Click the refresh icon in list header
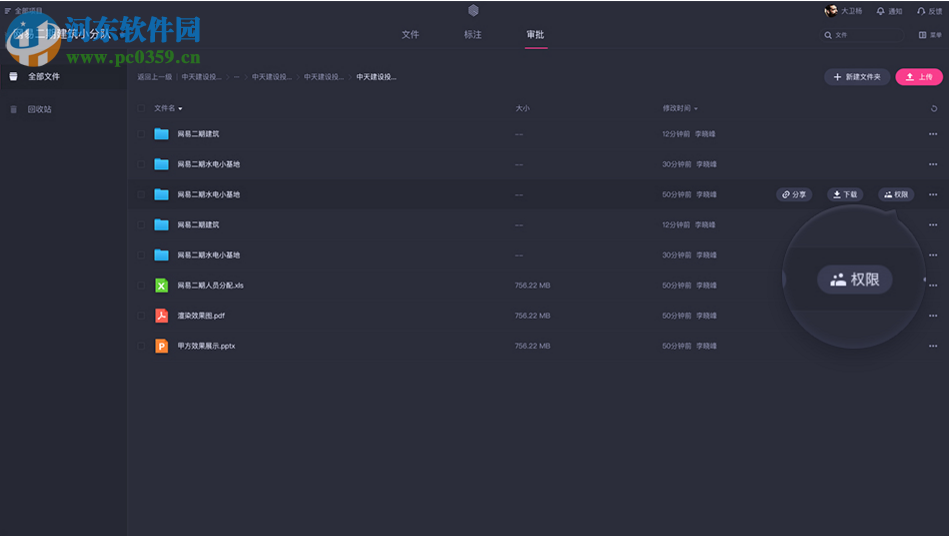 pos(933,108)
